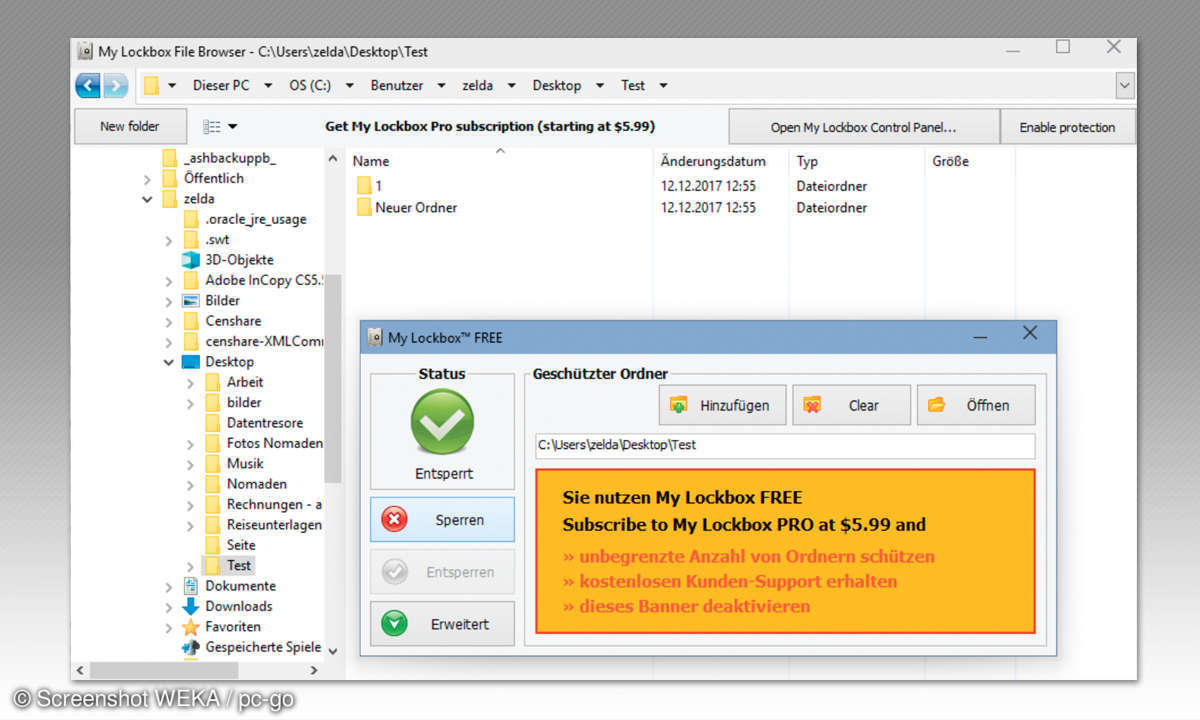The image size is (1200, 720).
Task: Click tree vertical scrollbar up arrow
Action: pyautogui.click(x=333, y=159)
